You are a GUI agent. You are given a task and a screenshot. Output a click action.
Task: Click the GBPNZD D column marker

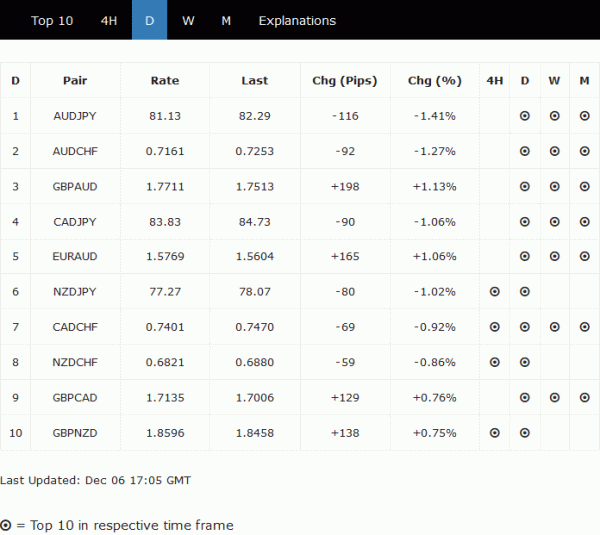(x=525, y=433)
